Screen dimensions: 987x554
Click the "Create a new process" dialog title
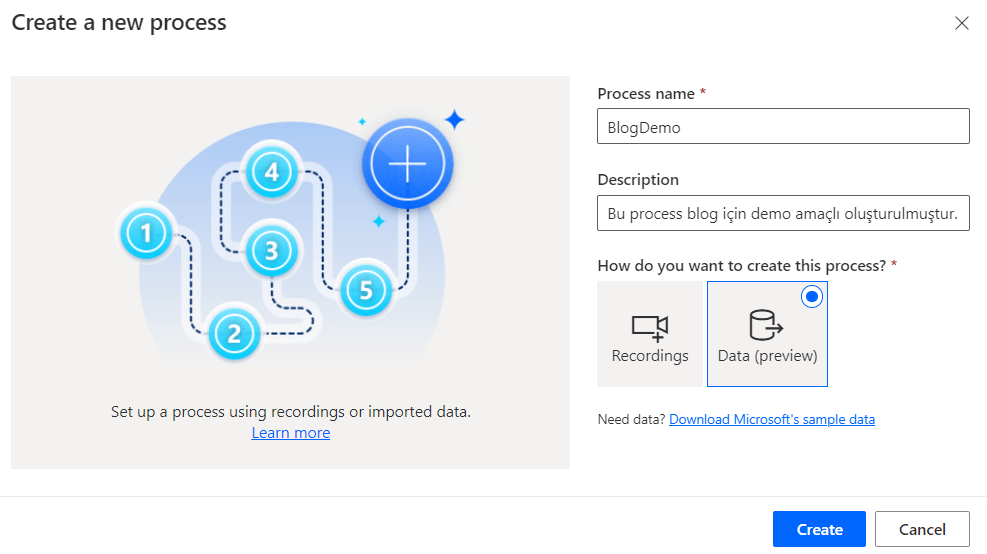point(119,22)
